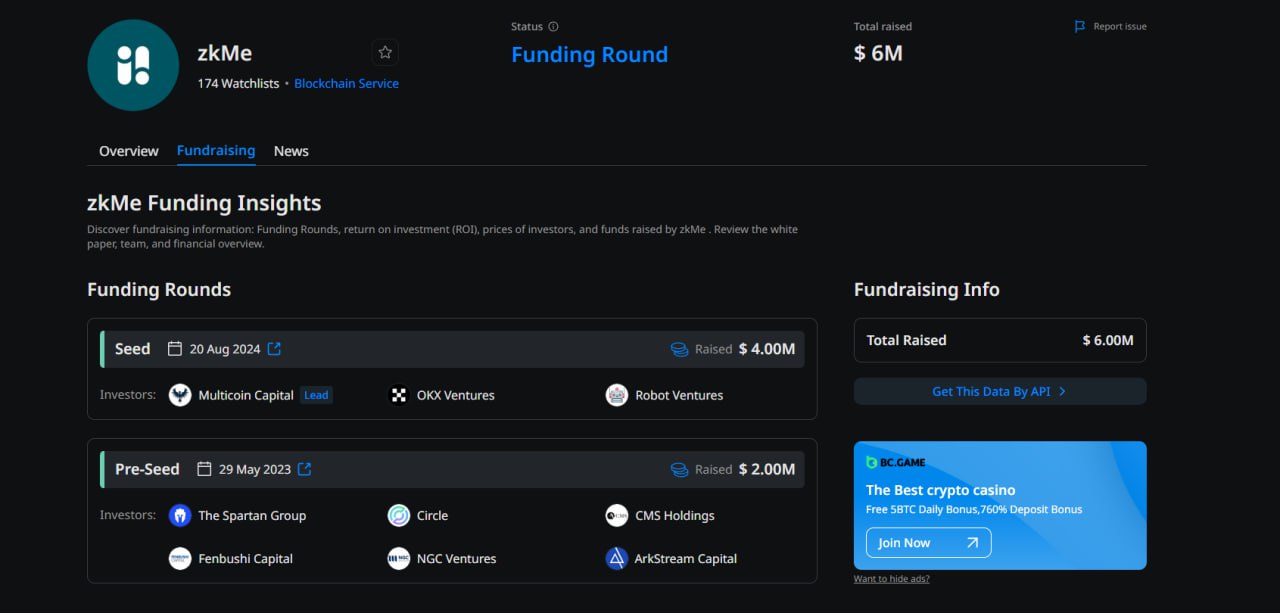Click the Seed round title
This screenshot has height=613, width=1280.
coord(132,349)
